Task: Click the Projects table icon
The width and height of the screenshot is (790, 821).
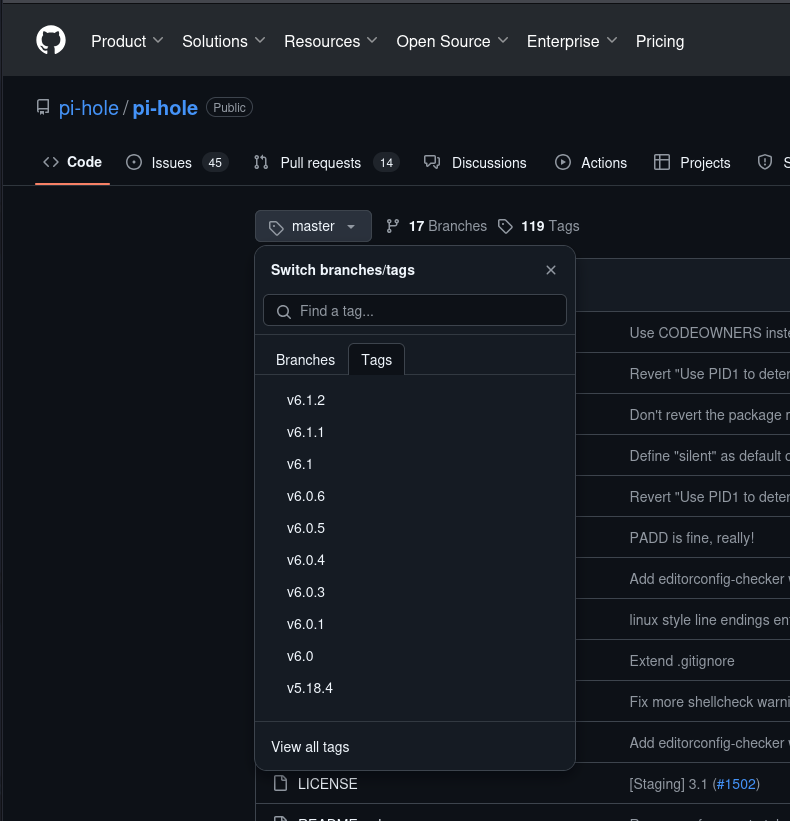Action: [x=662, y=162]
